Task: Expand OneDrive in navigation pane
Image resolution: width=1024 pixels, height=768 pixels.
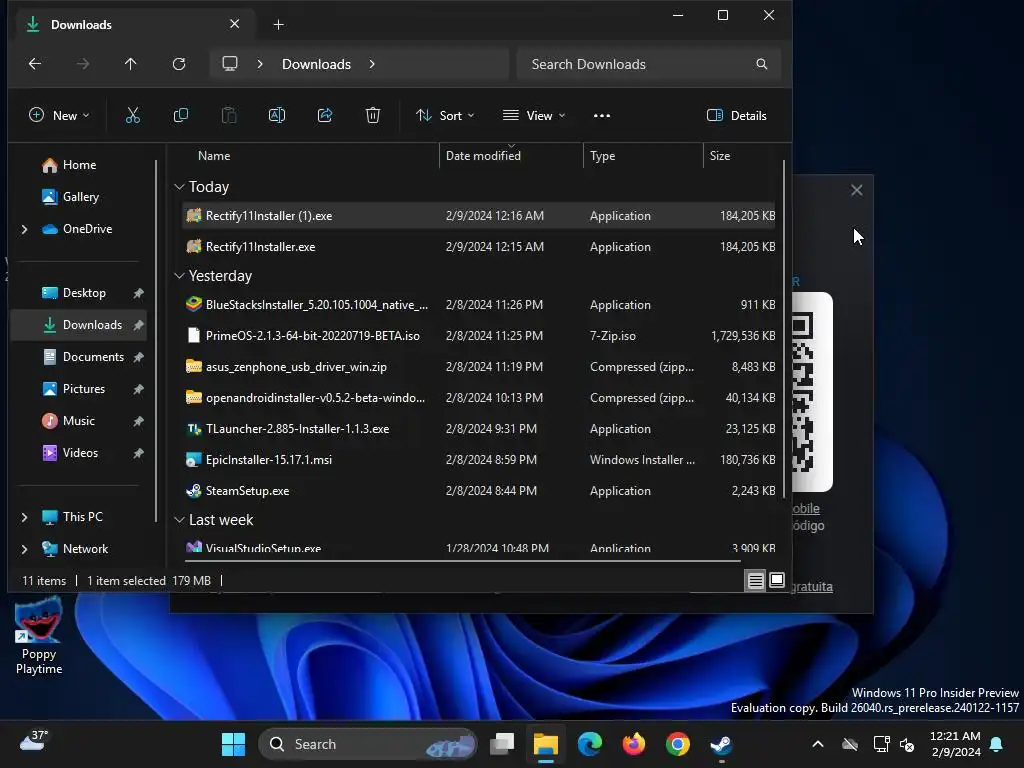Action: [x=25, y=229]
